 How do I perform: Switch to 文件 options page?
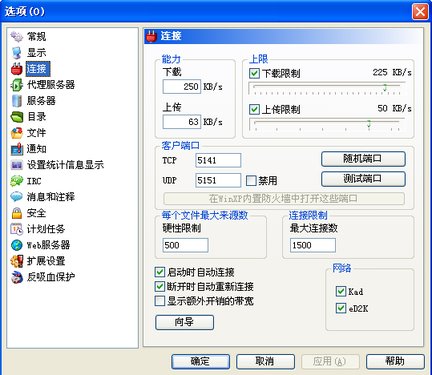pos(36,133)
